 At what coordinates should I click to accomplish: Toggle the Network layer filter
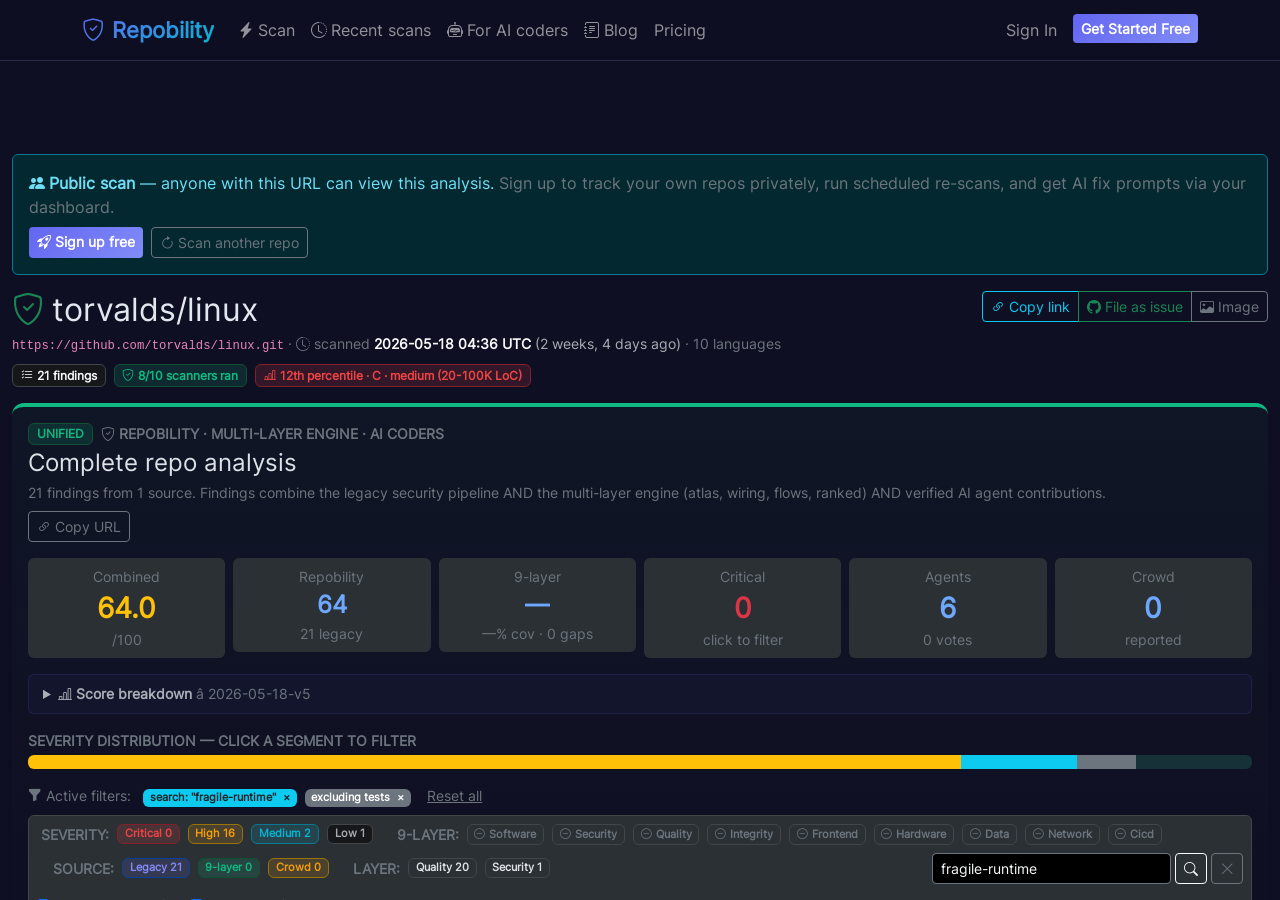[1062, 834]
